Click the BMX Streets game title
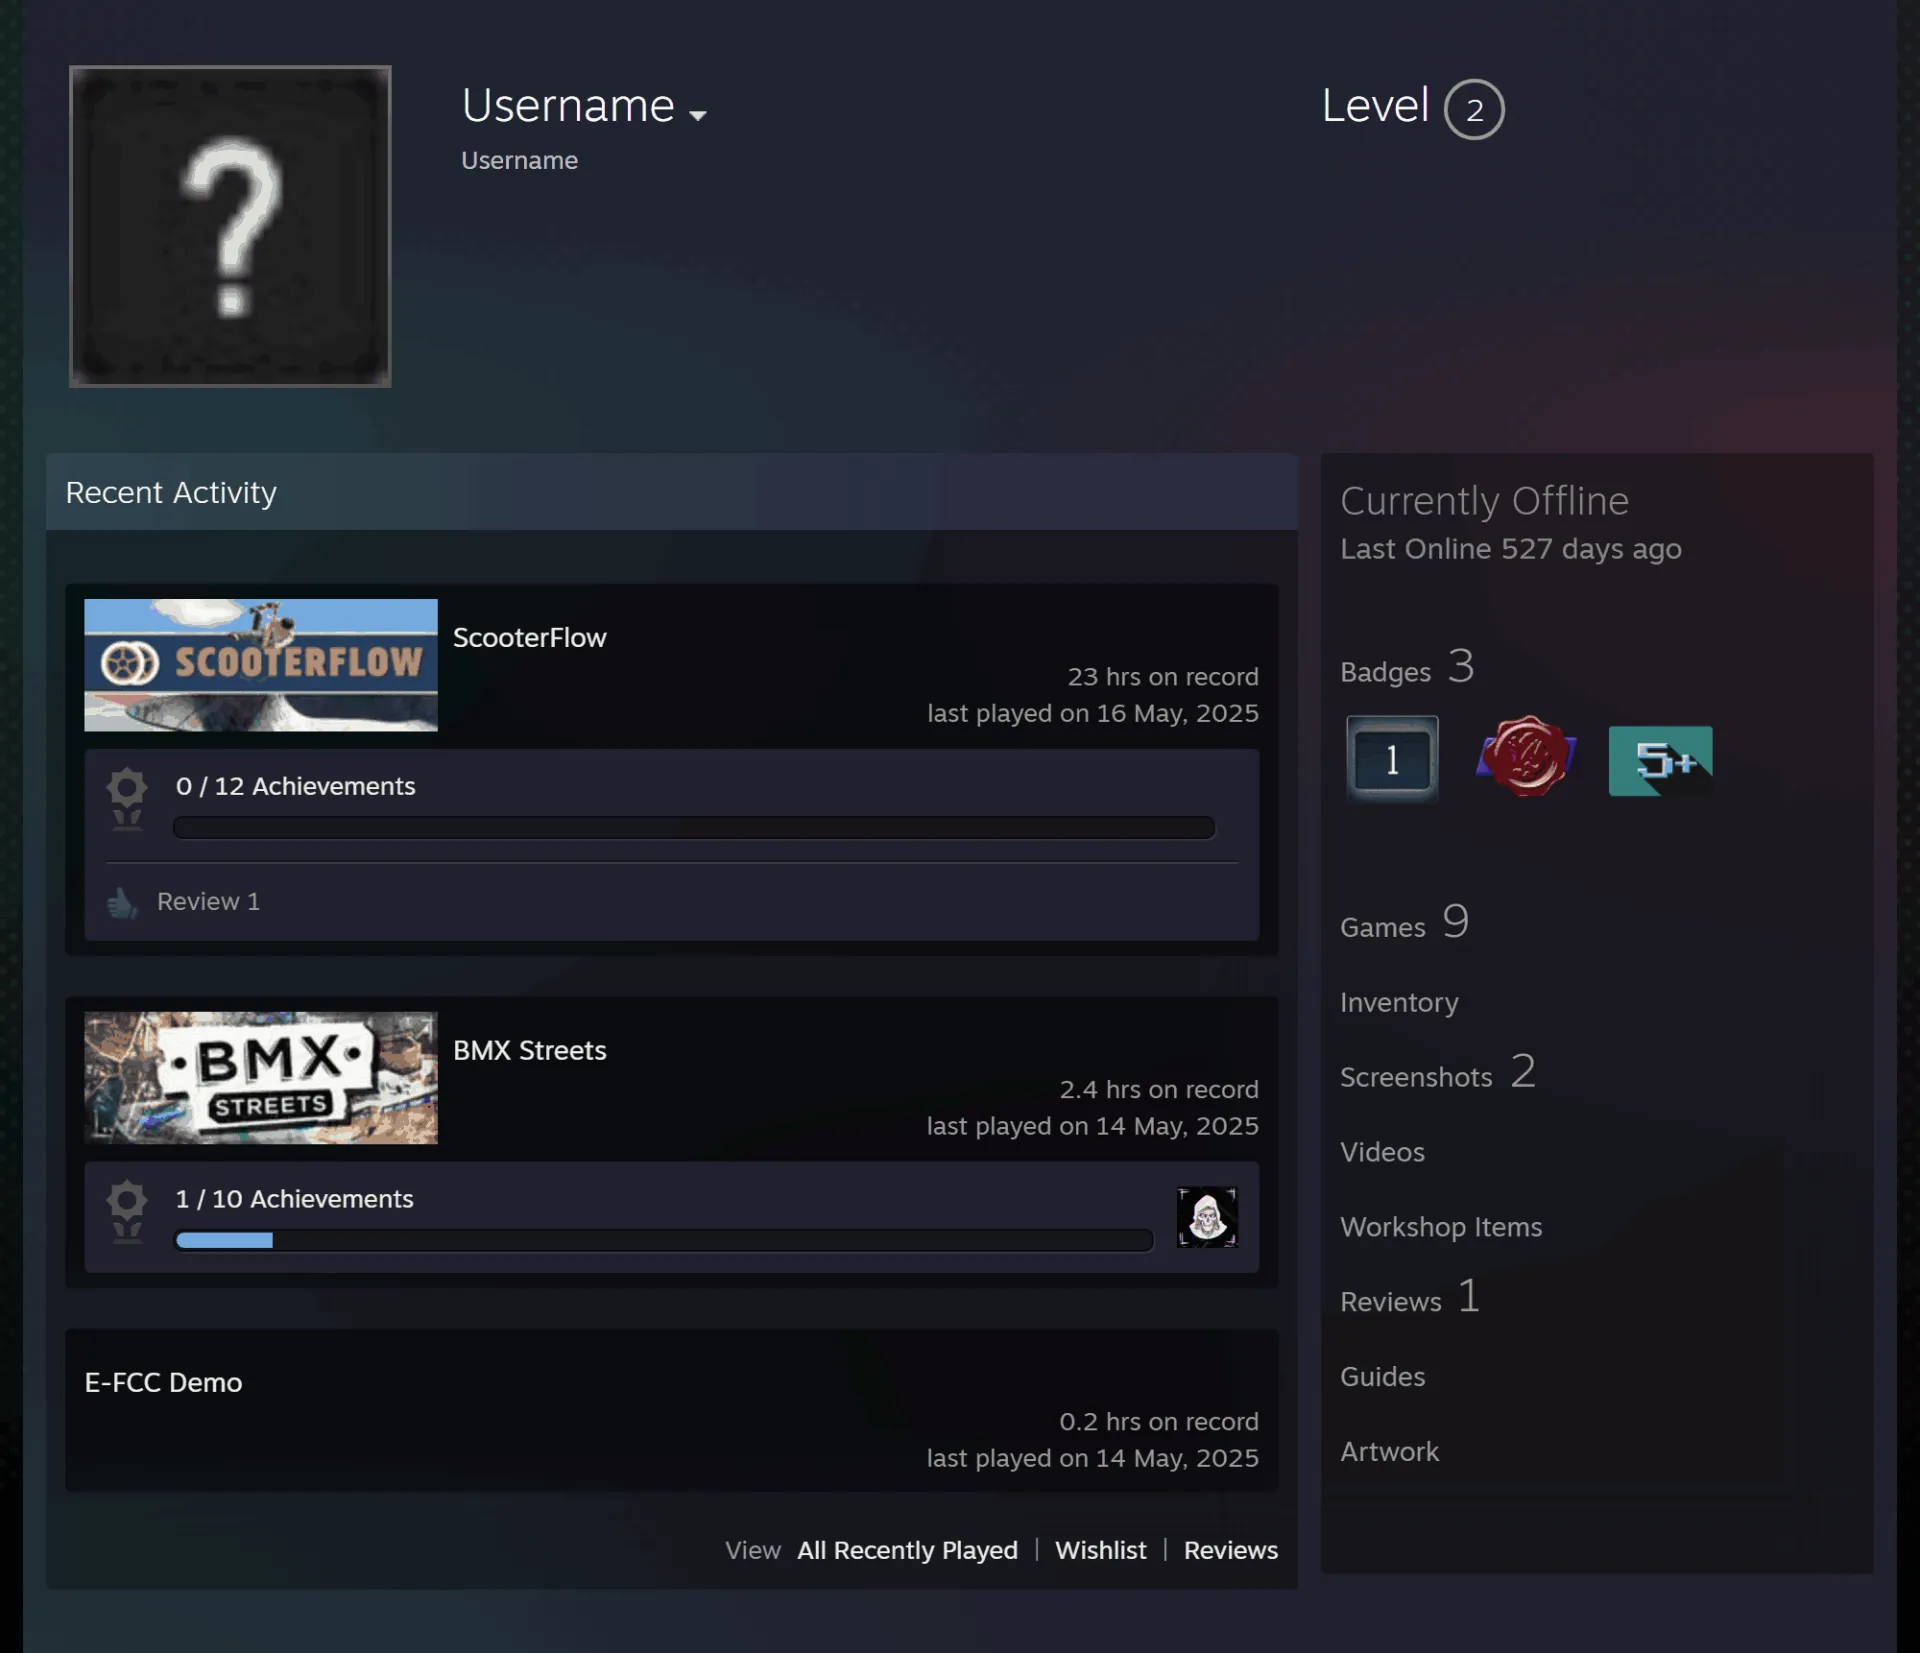Screen dimensions: 1920x1653 pos(530,1051)
